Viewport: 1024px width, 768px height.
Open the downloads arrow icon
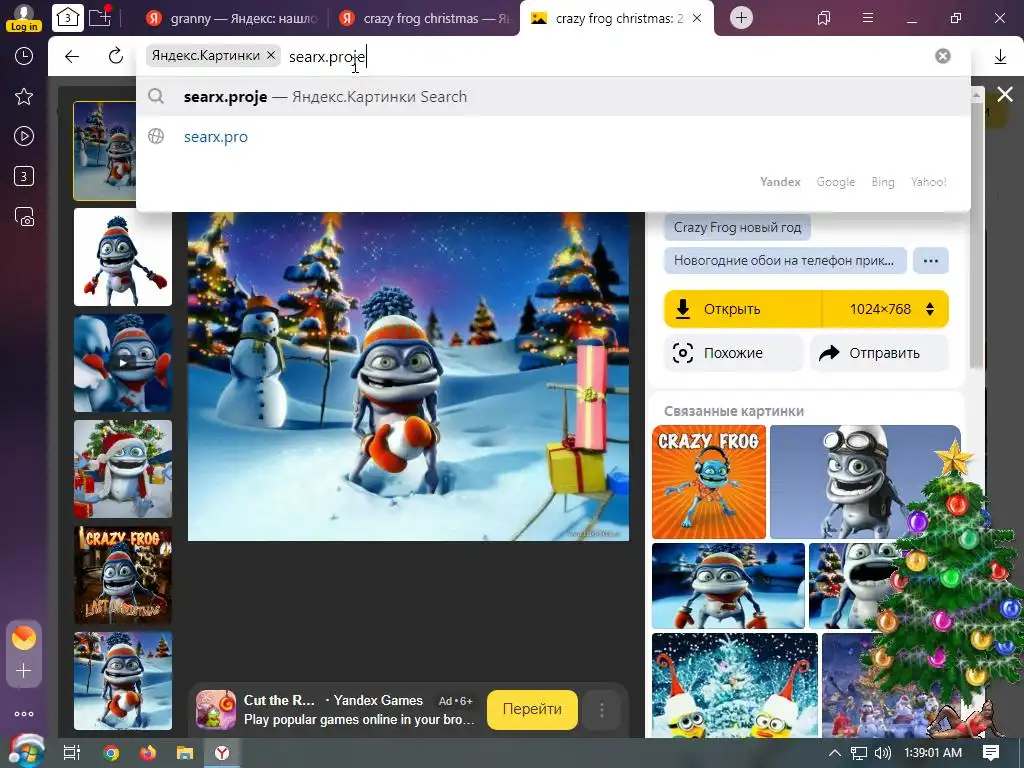1000,57
